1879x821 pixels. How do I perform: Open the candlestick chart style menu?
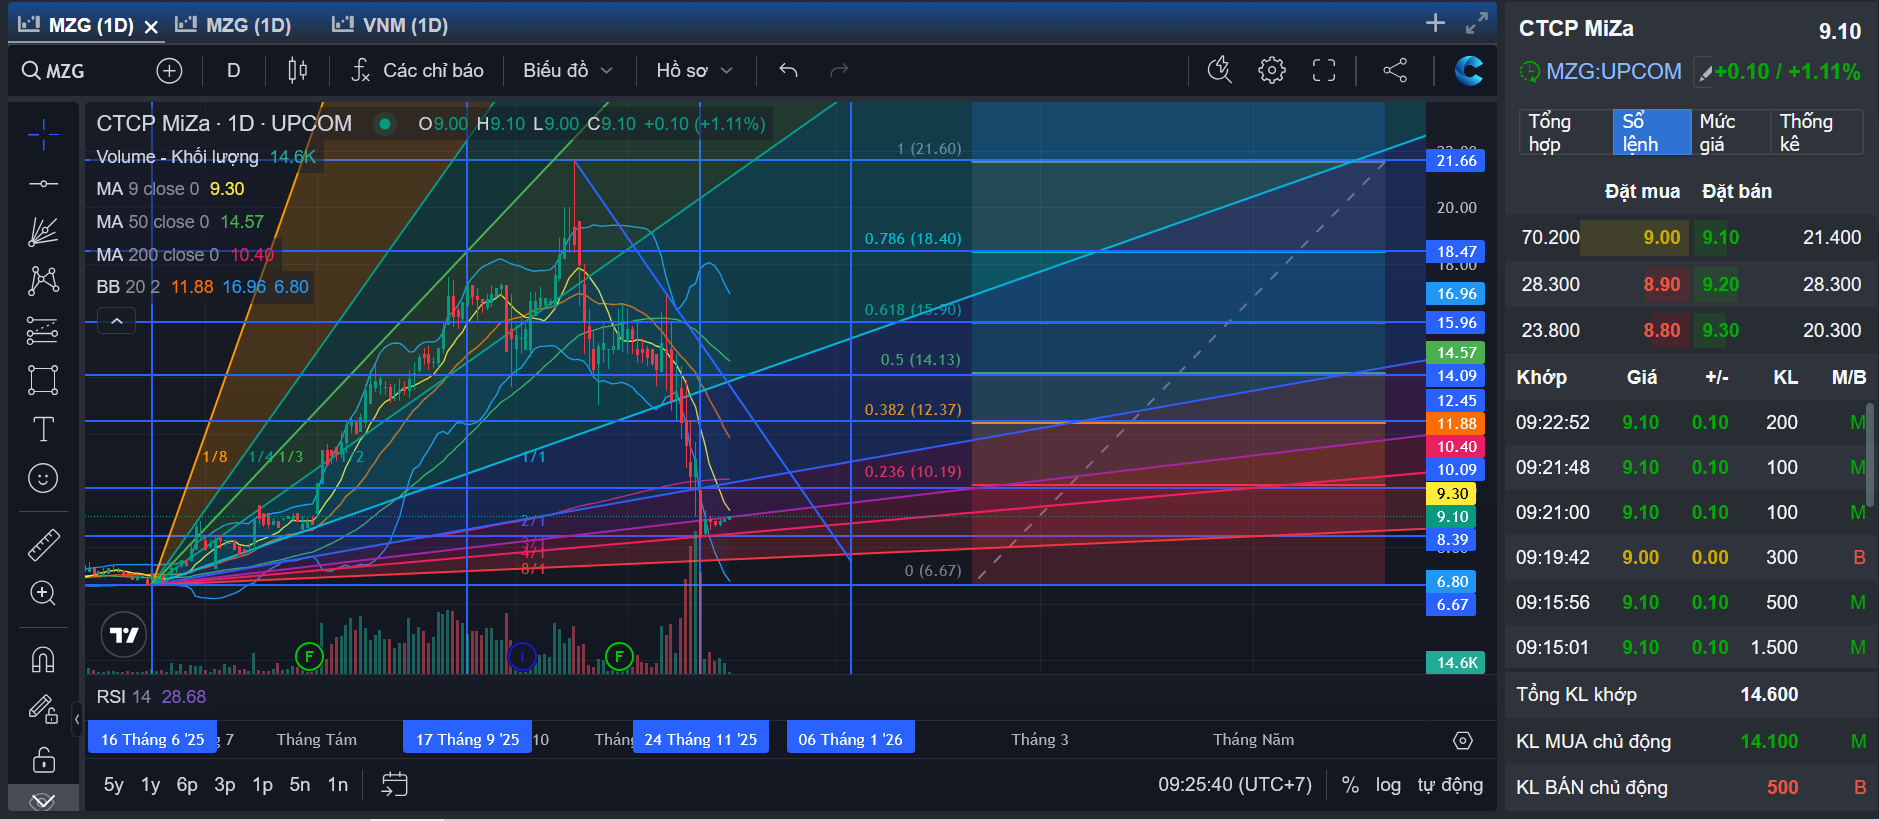[297, 71]
